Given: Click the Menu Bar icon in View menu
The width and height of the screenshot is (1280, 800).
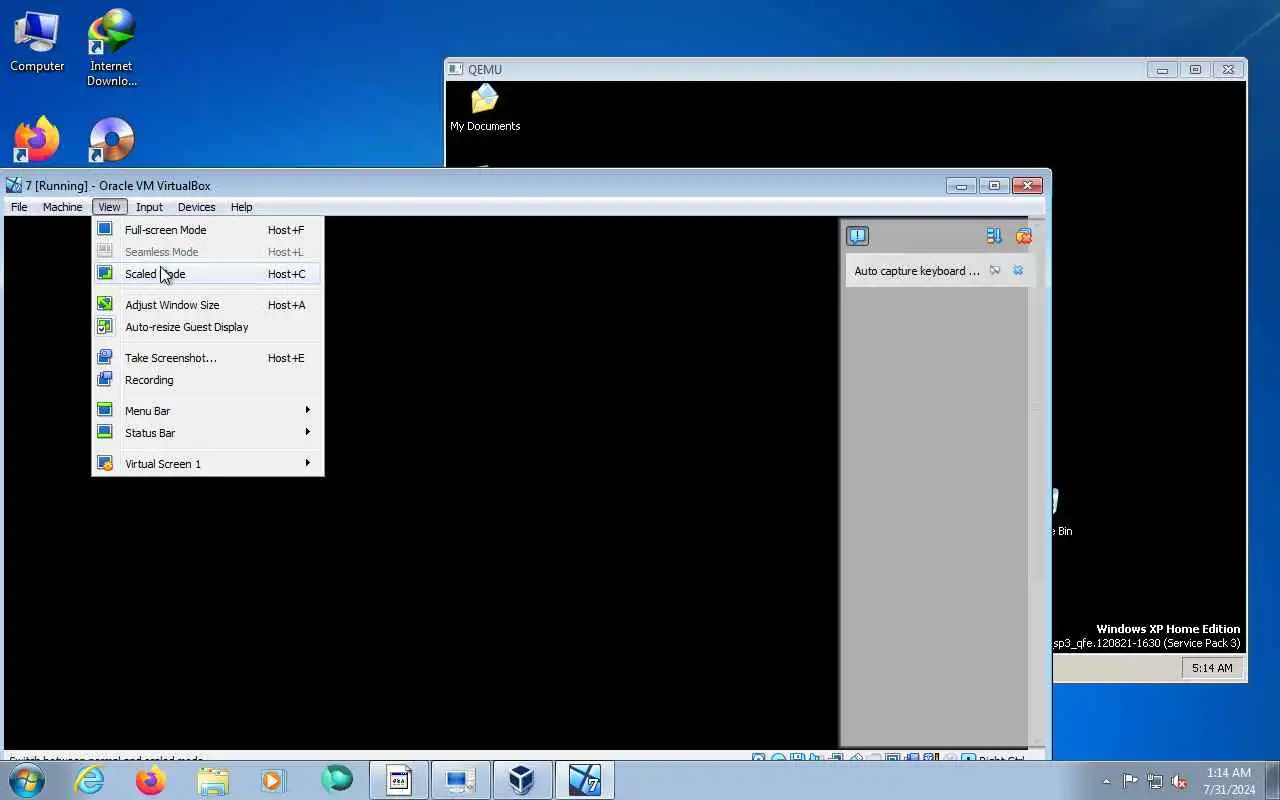Looking at the screenshot, I should coord(104,410).
